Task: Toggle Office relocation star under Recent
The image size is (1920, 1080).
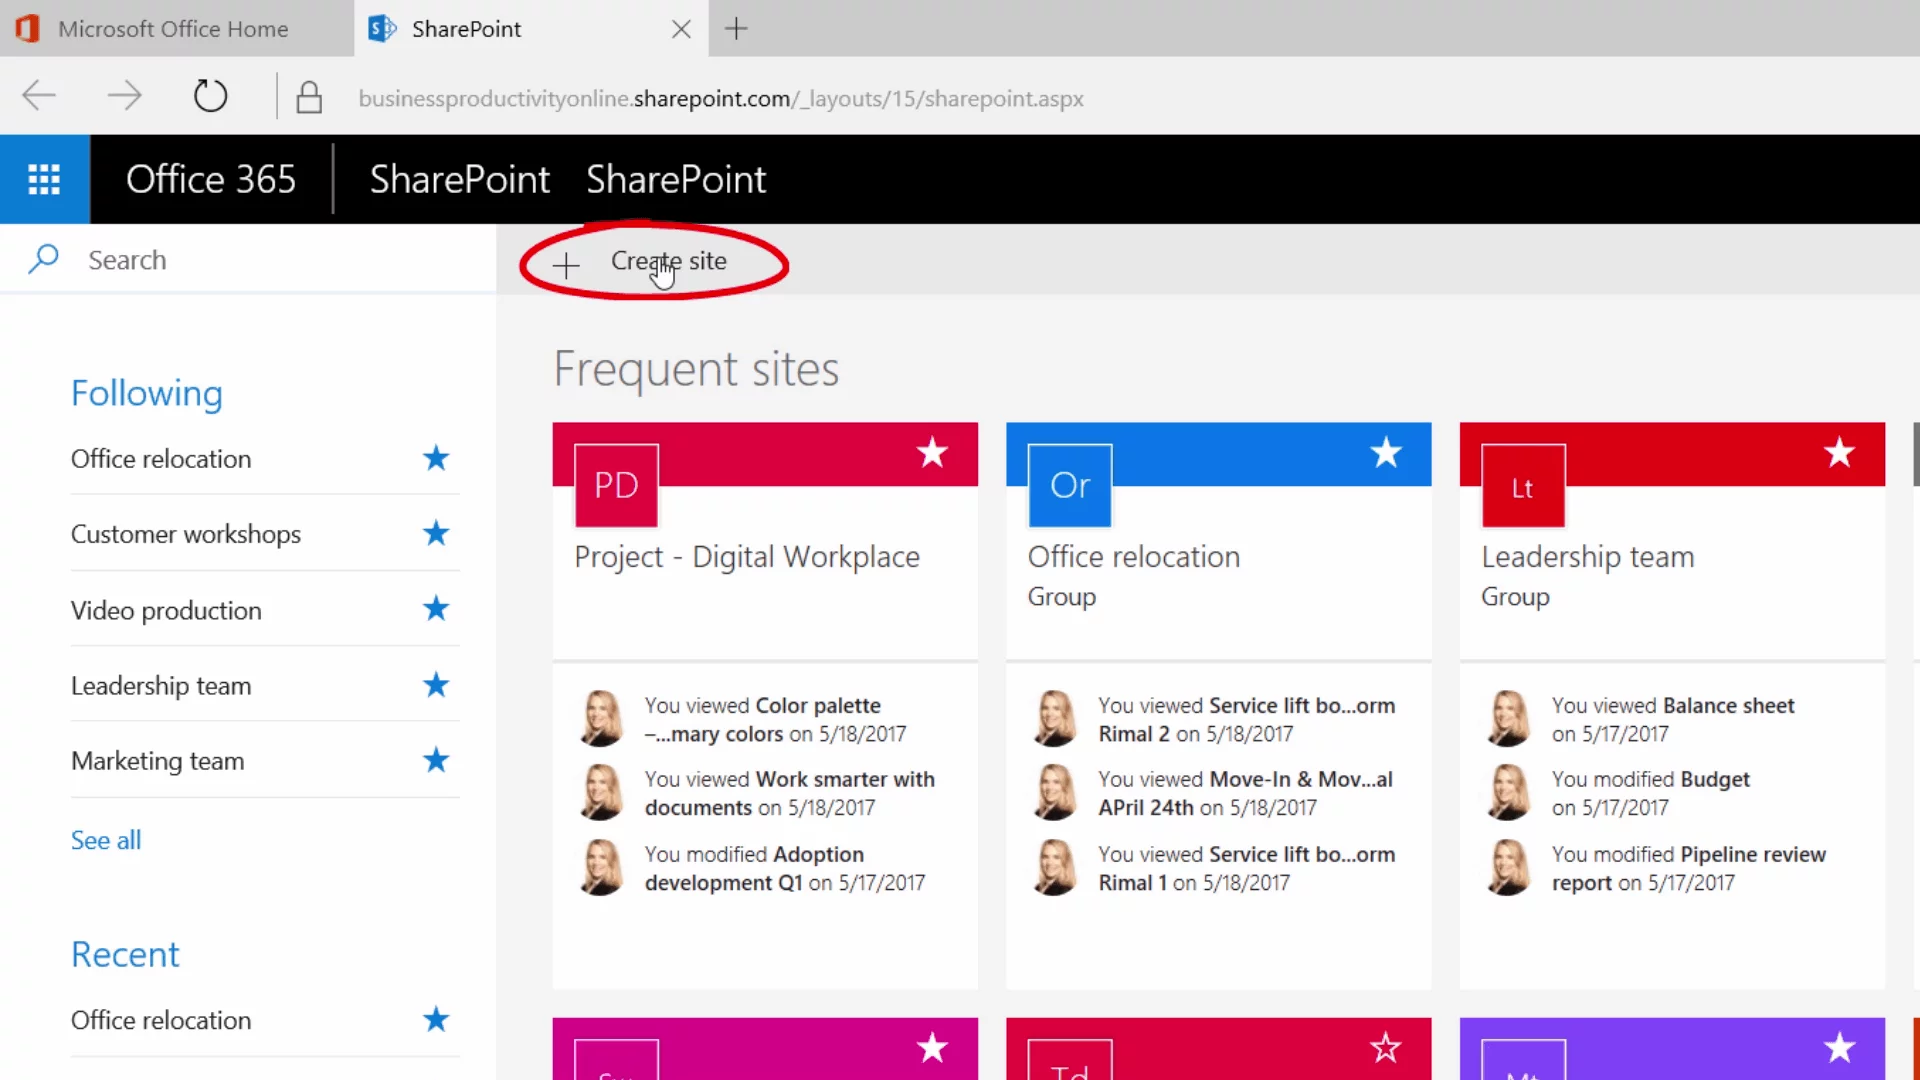Action: [436, 1019]
